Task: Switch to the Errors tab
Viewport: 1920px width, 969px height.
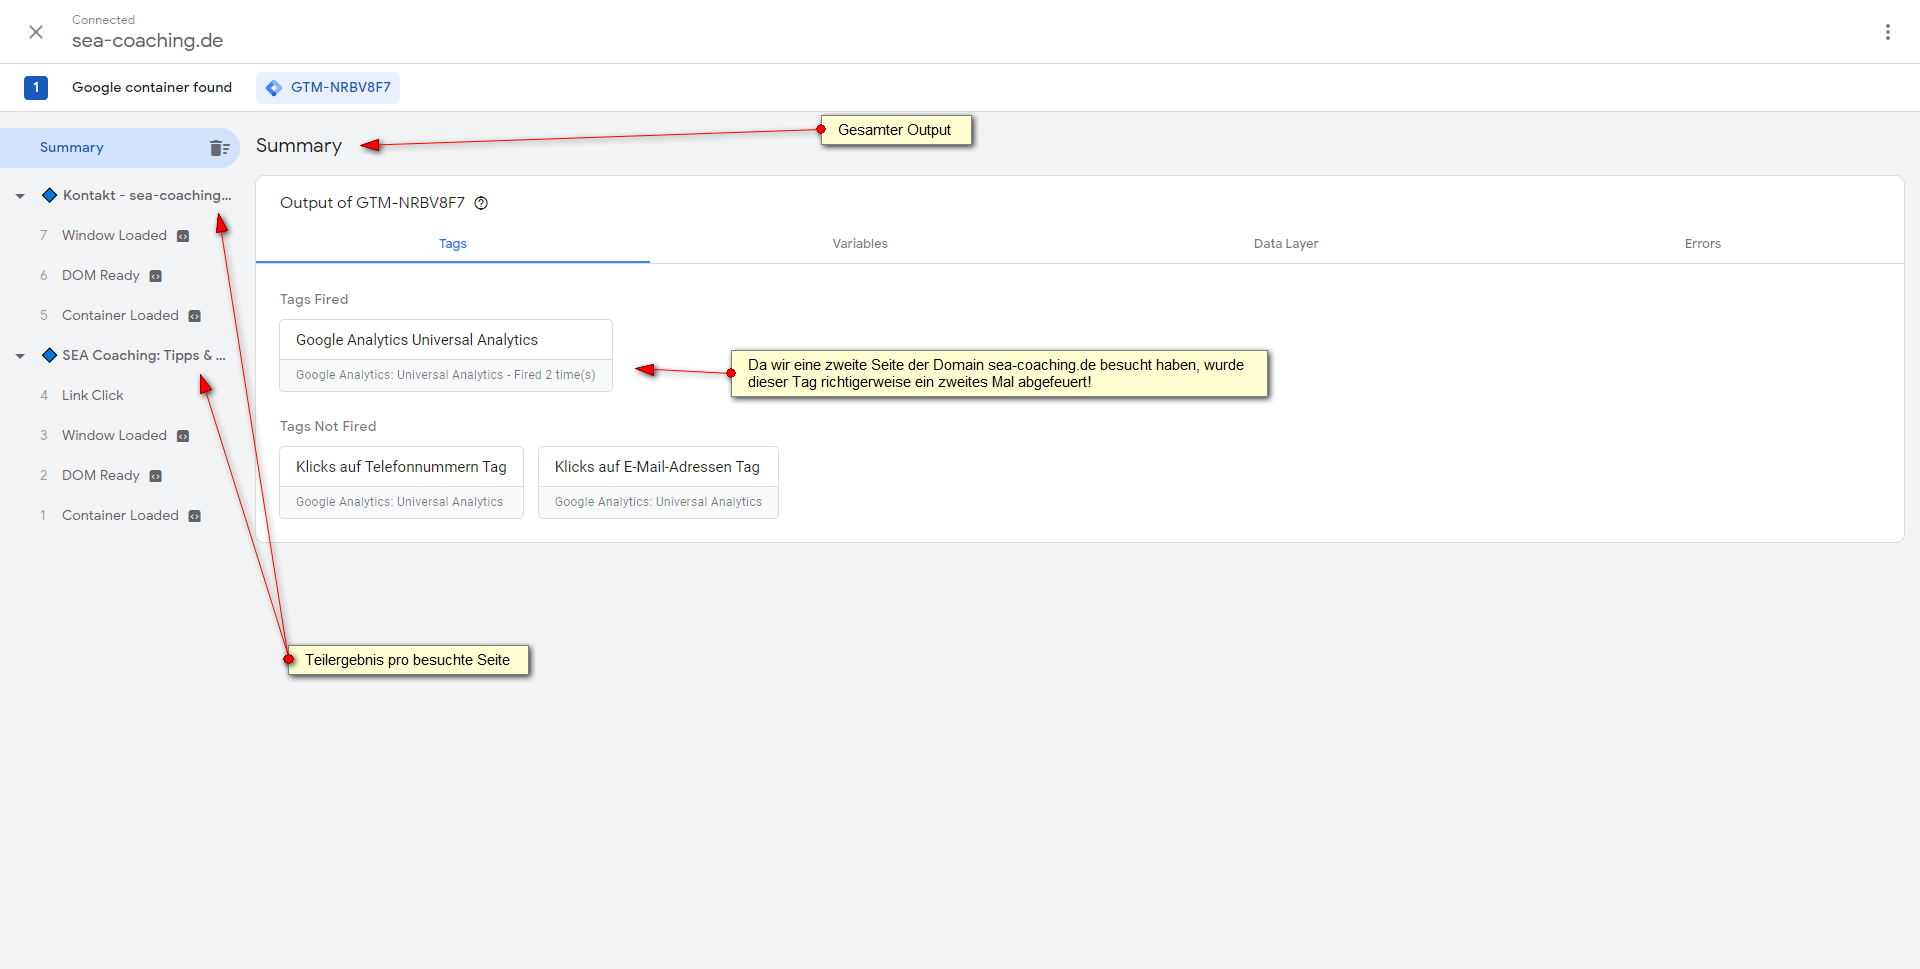Action: point(1702,244)
